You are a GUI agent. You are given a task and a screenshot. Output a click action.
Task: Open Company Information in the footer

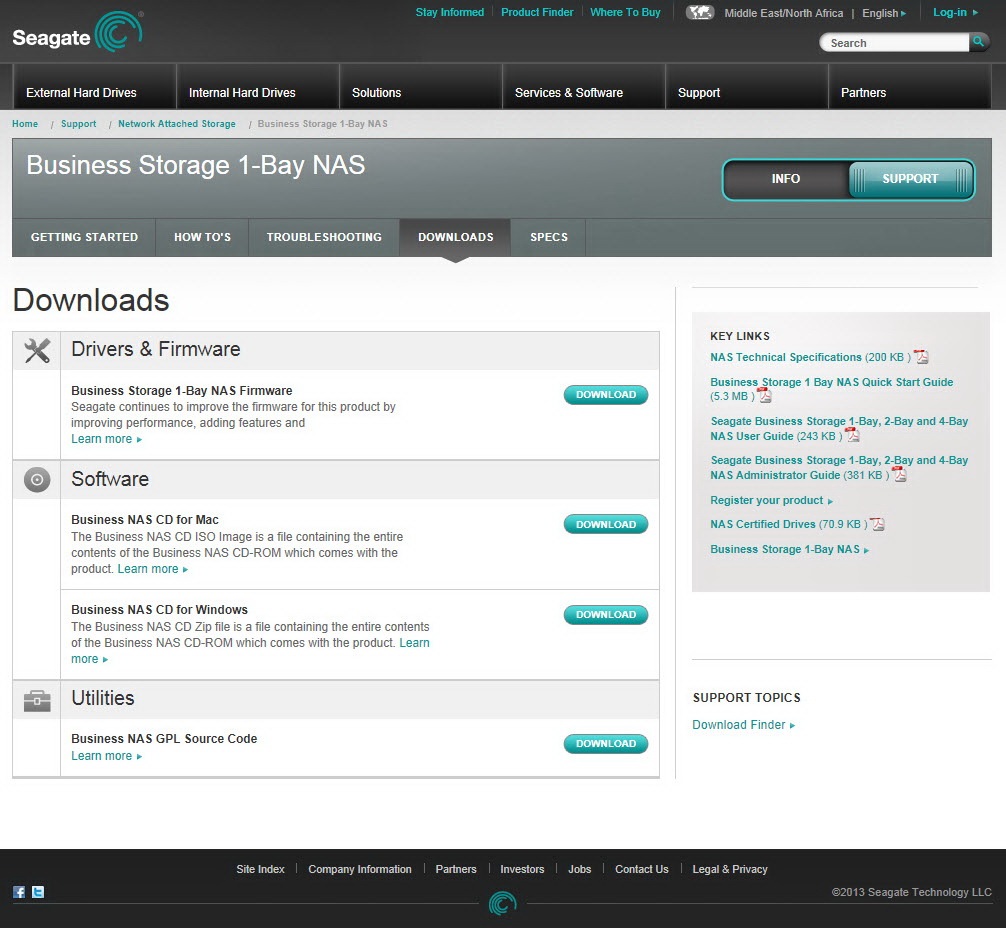pos(360,869)
